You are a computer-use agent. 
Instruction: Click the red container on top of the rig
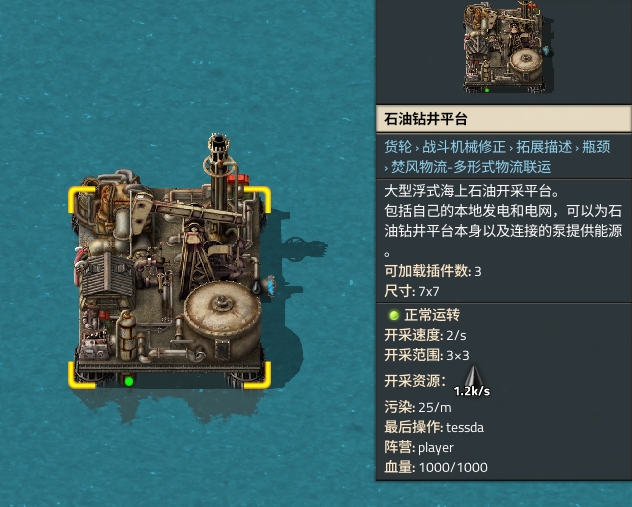(238, 180)
